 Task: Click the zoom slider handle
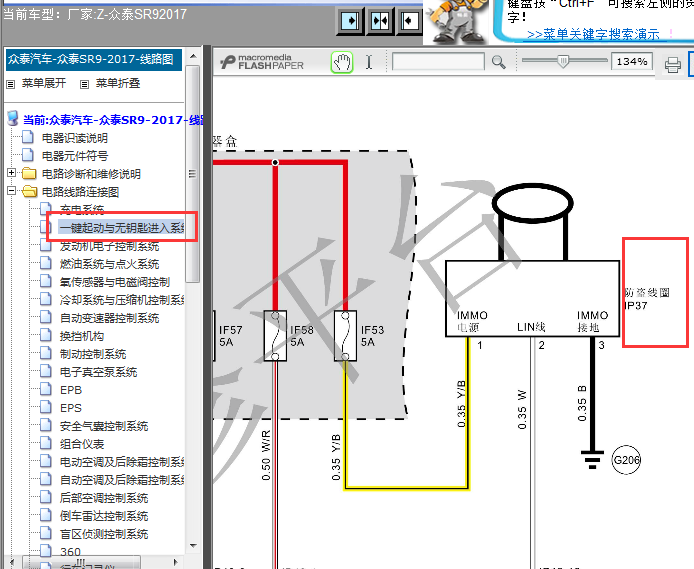point(563,61)
